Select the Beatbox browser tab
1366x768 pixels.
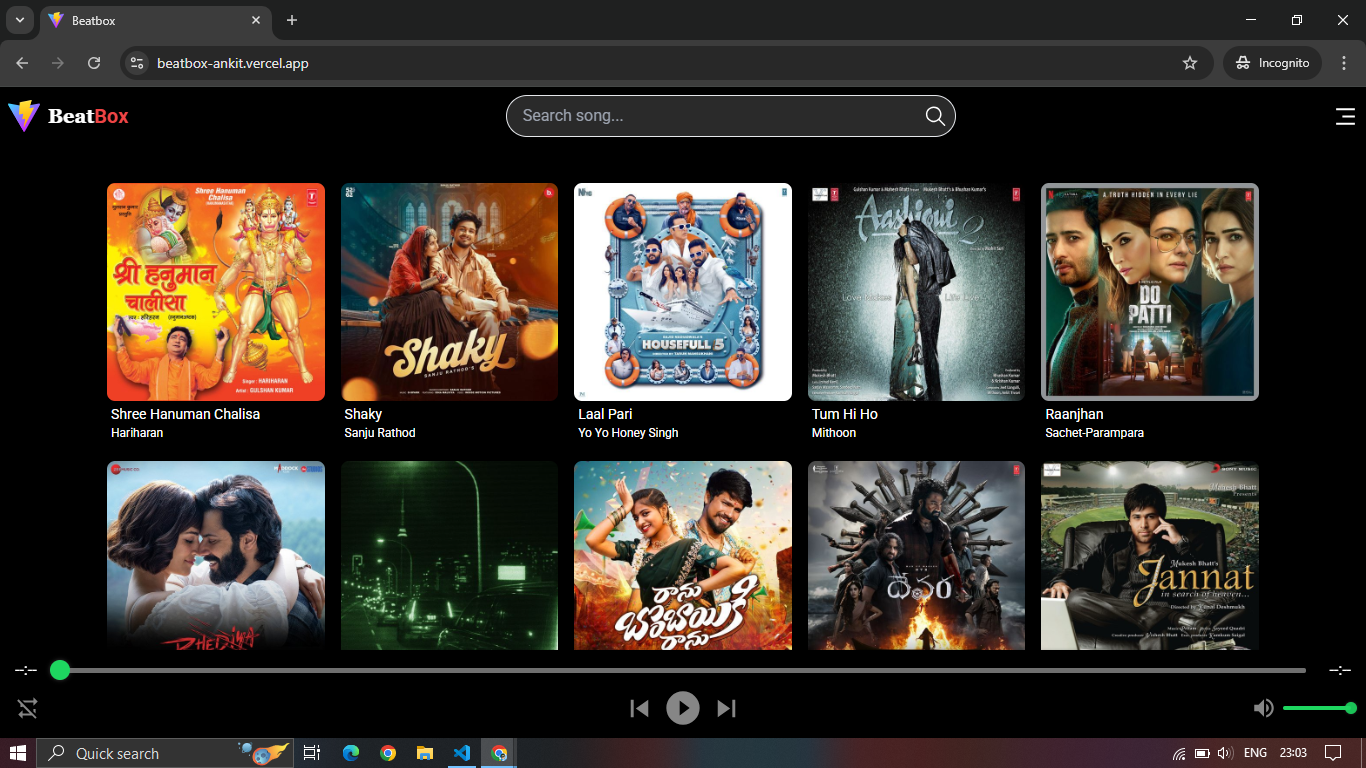coord(156,20)
